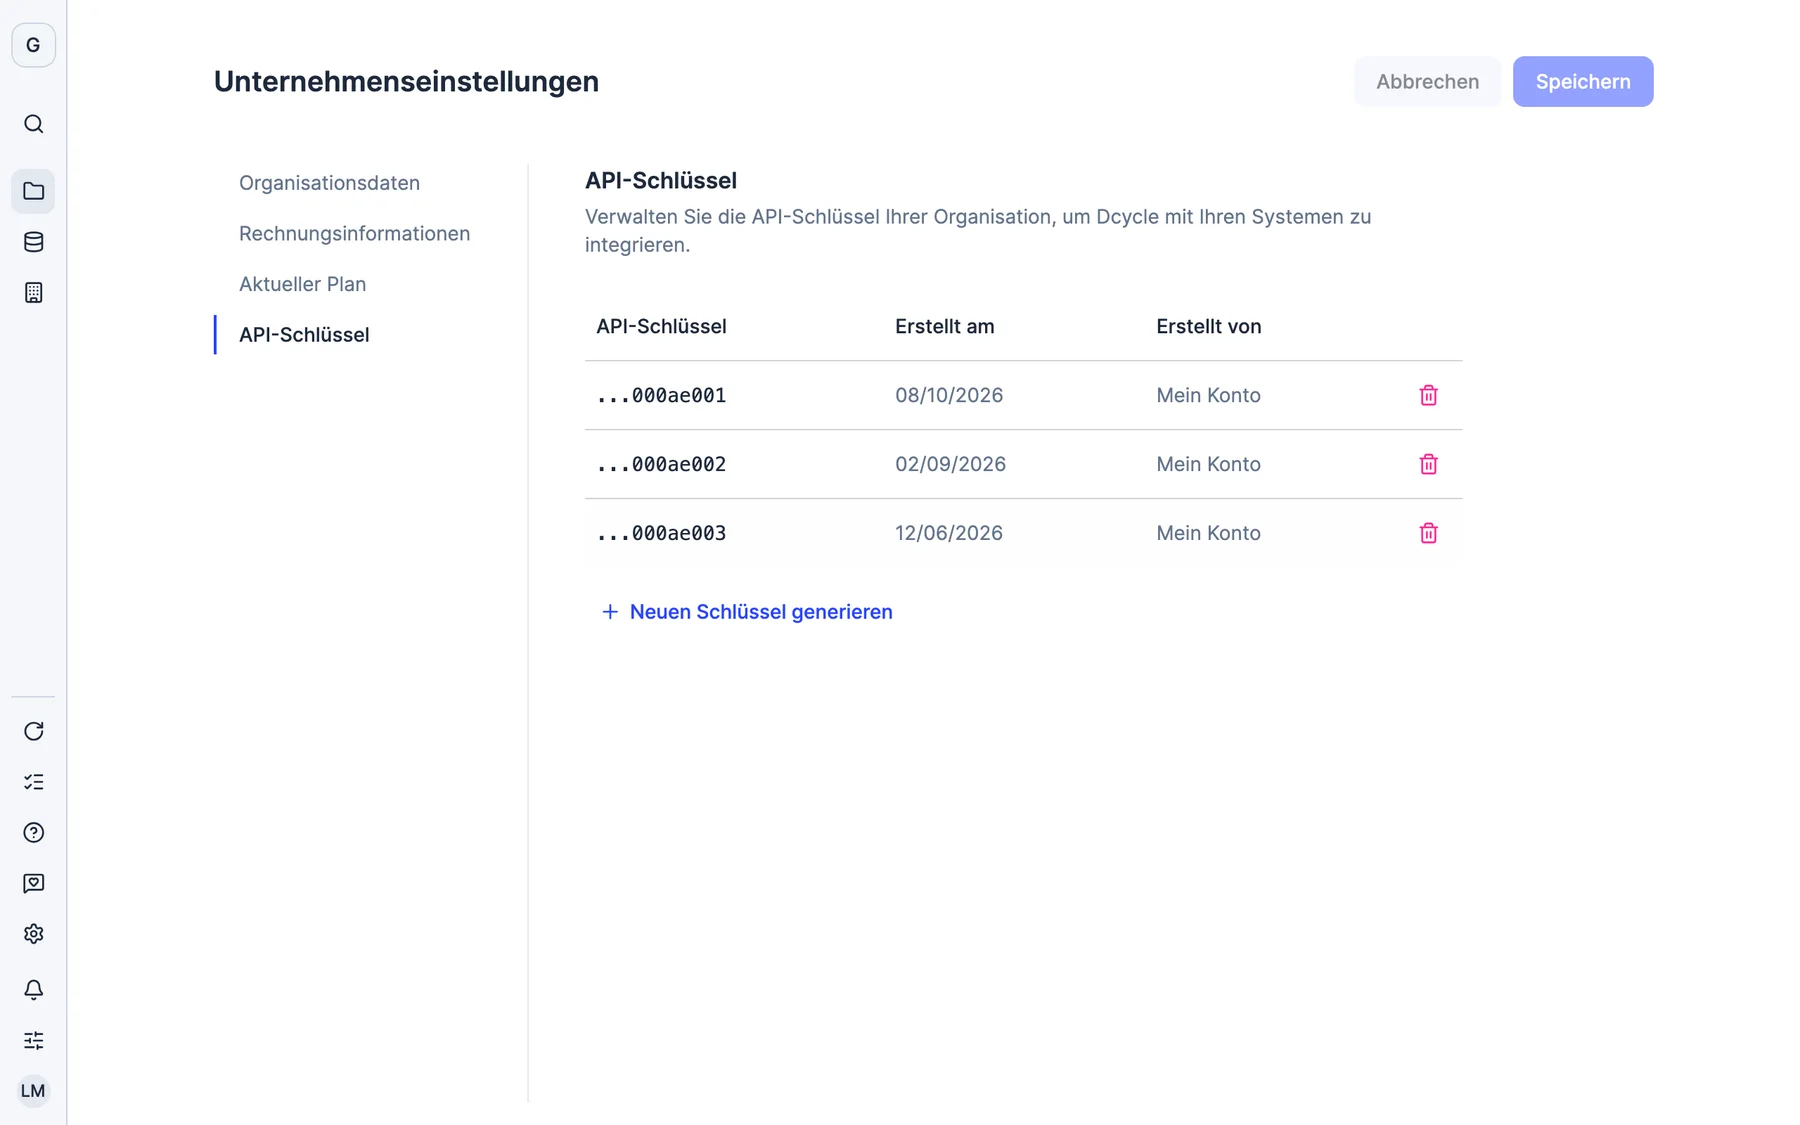
Task: Click Neuen Schlüssel generieren link
Action: [746, 612]
